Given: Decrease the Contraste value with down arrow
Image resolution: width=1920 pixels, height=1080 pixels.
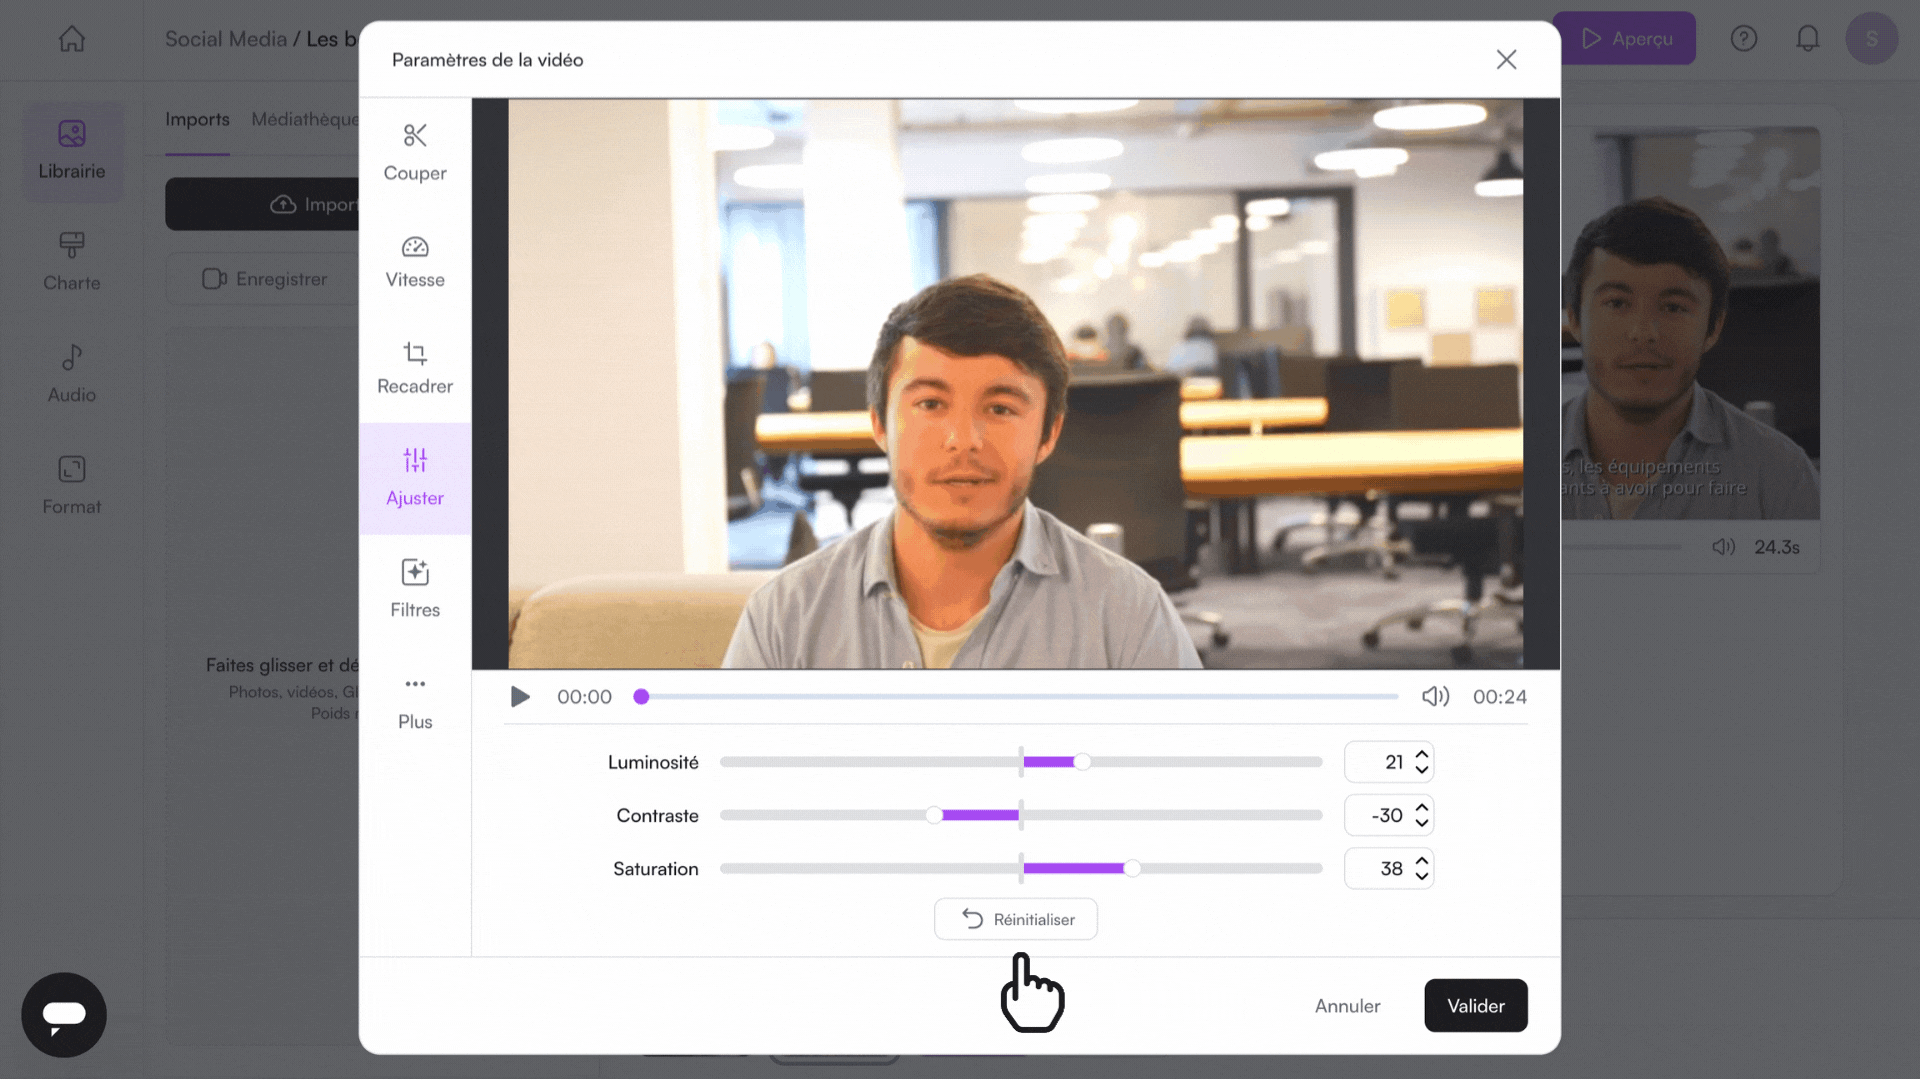Looking at the screenshot, I should point(1422,823).
